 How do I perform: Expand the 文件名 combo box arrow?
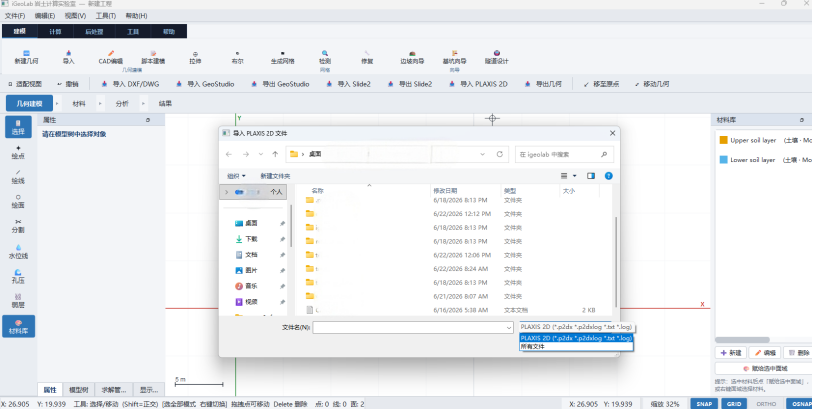tap(509, 327)
